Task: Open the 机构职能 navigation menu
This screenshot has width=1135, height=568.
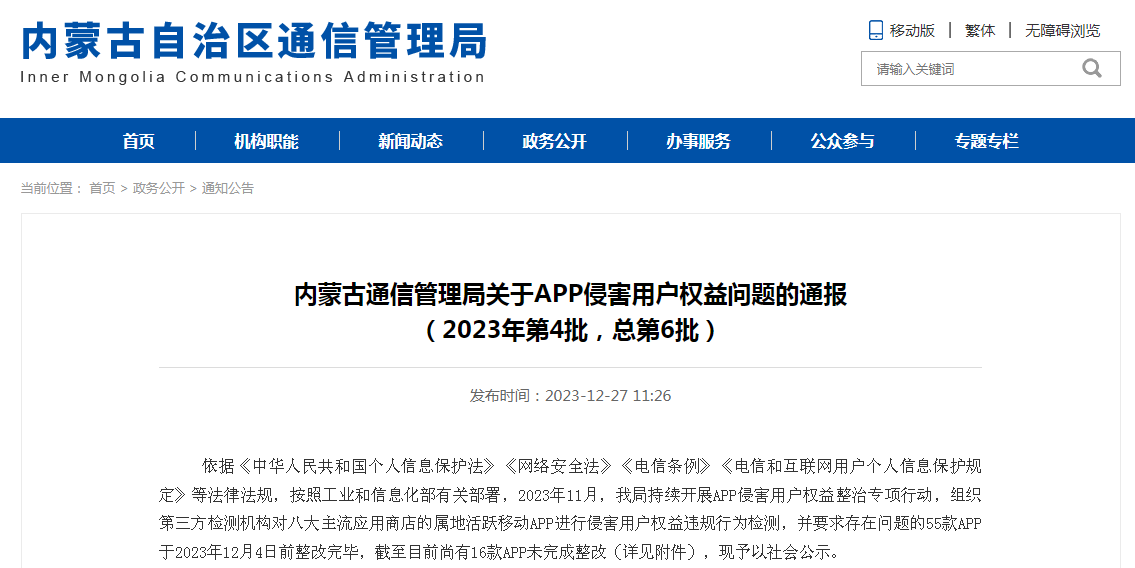Action: pos(267,141)
